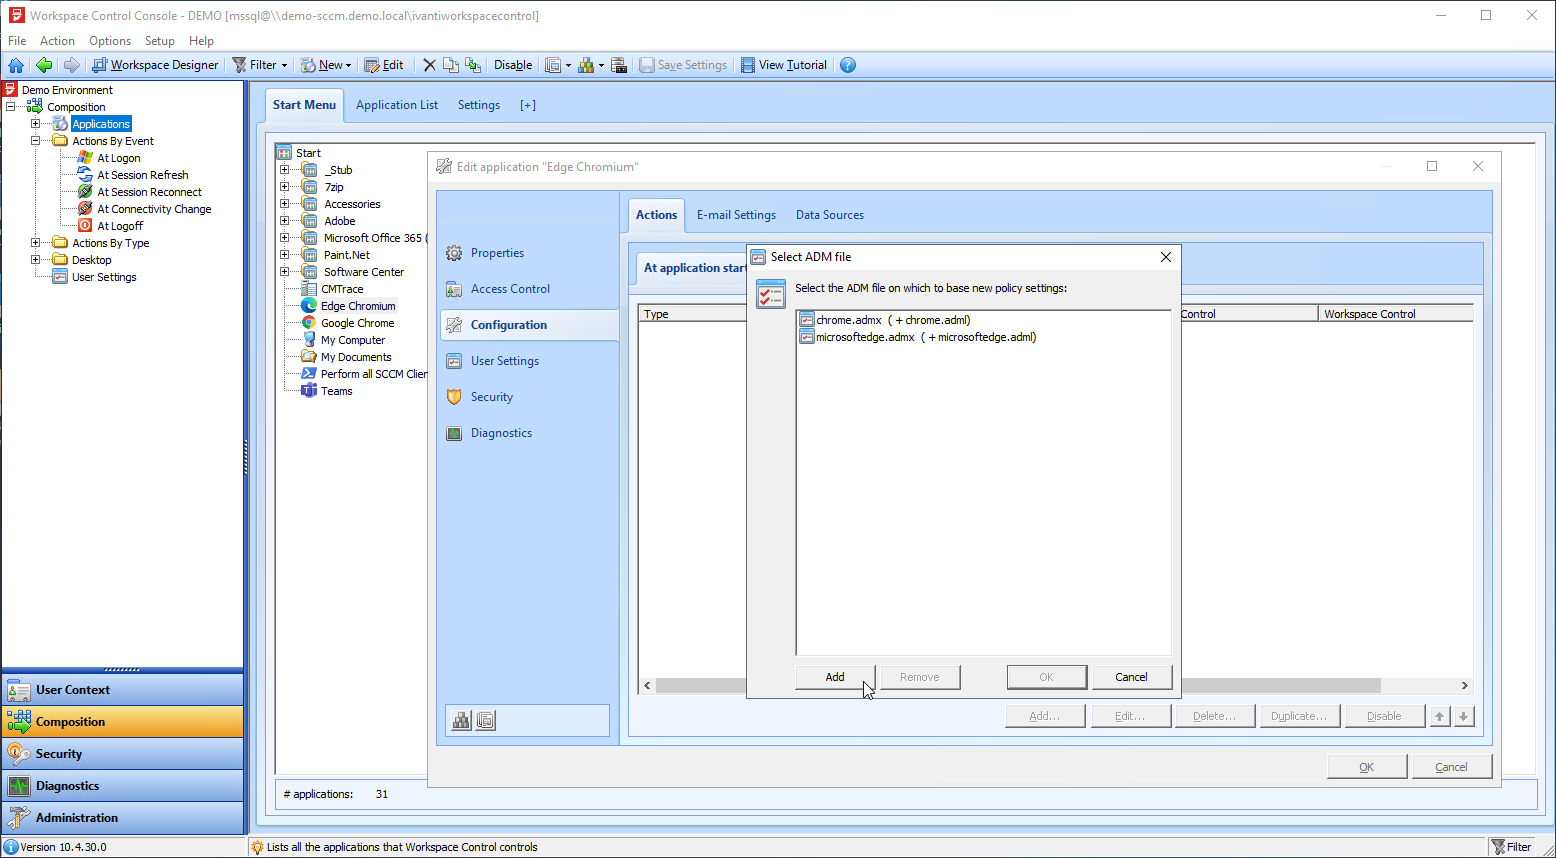Expand the Actions By Type node
The height and width of the screenshot is (858, 1556).
tap(36, 243)
